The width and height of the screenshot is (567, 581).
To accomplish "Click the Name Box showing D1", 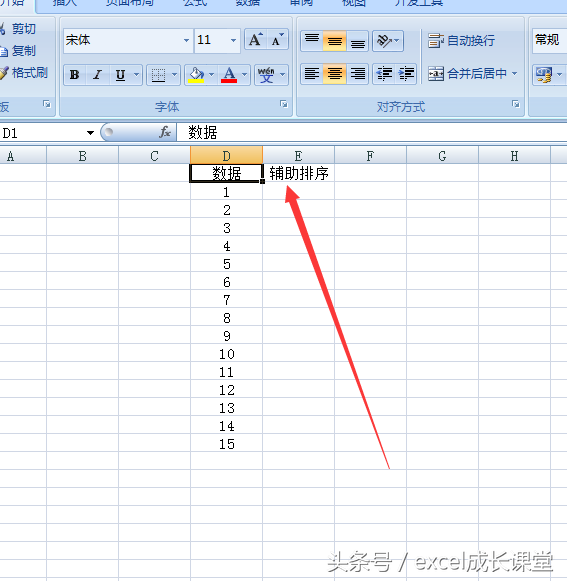I will pyautogui.click(x=43, y=133).
